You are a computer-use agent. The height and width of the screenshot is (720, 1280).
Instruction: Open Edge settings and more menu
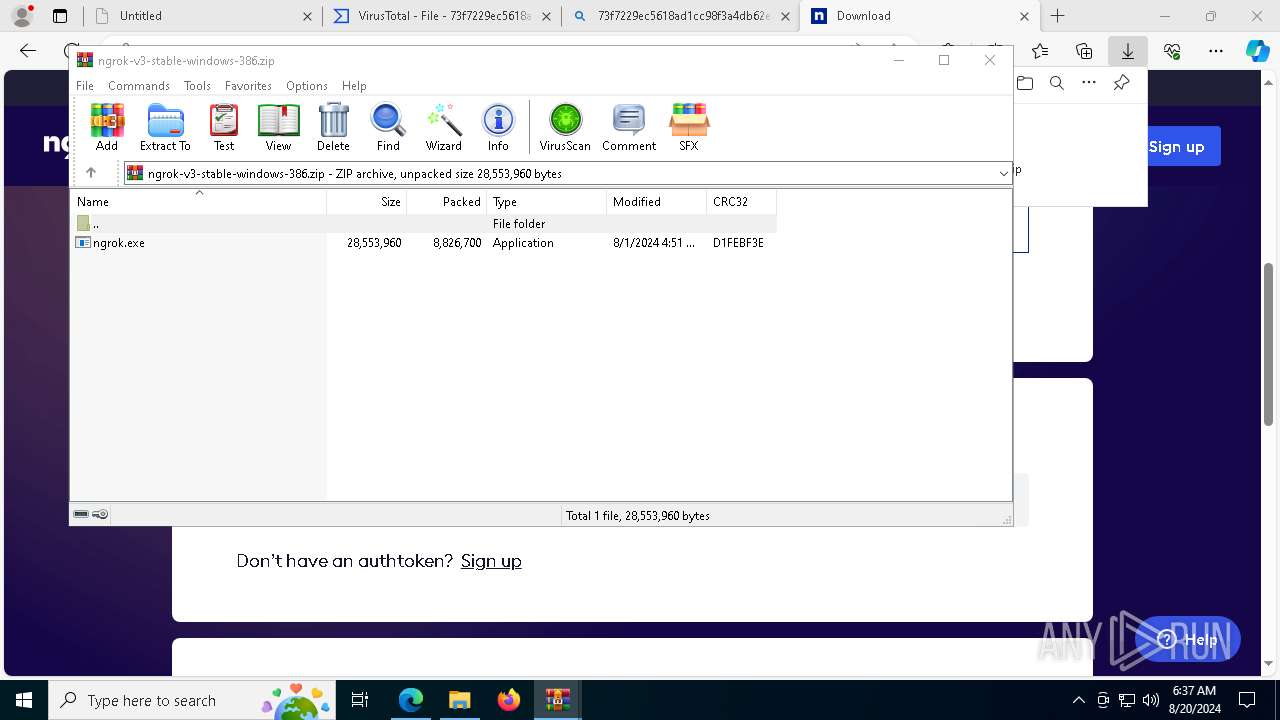pos(1216,51)
